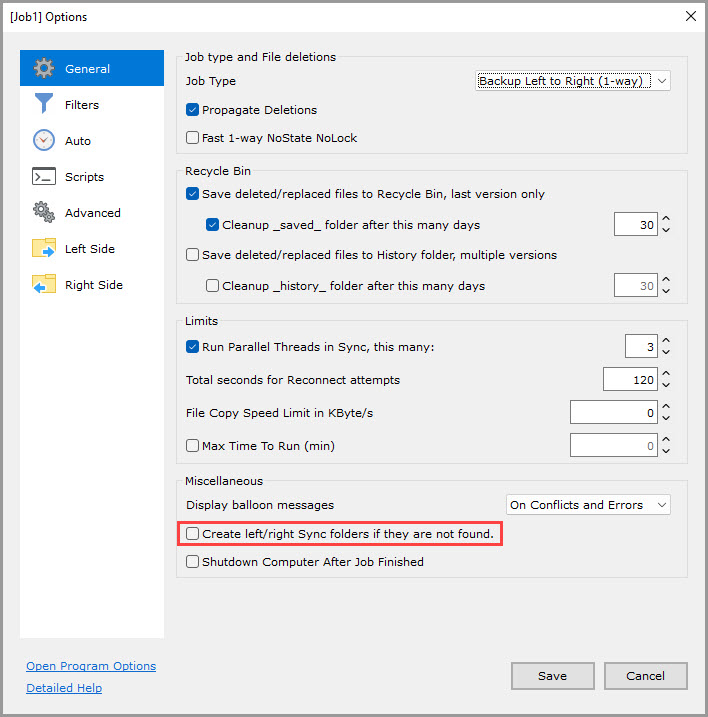The width and height of the screenshot is (708, 717).
Task: Switch to the Filters tab
Action: point(82,105)
